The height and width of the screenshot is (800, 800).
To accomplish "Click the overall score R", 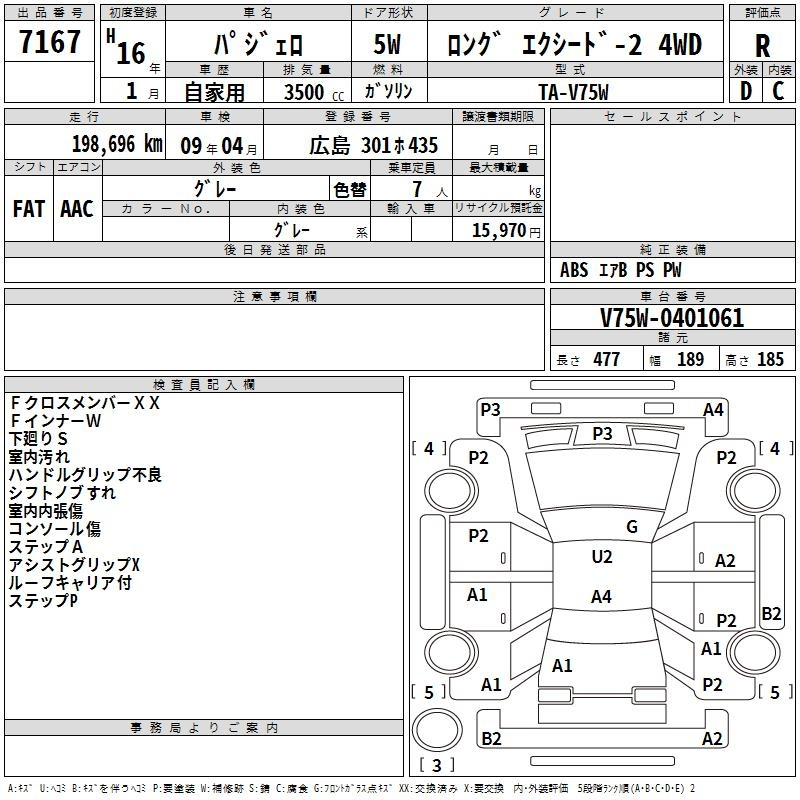I will pyautogui.click(x=762, y=46).
